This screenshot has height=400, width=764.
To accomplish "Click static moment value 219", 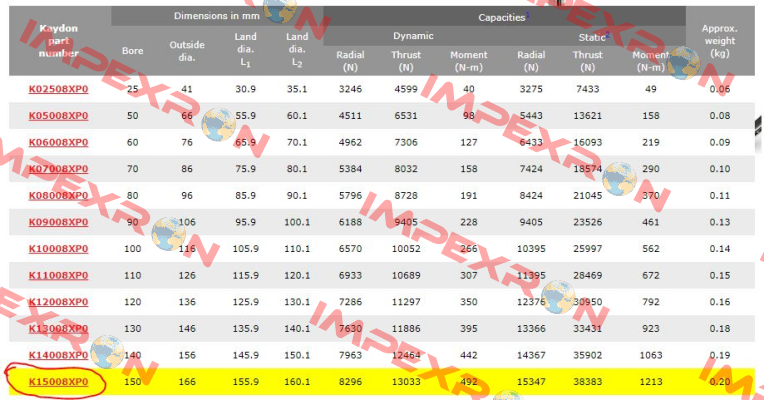I will click(x=651, y=142).
